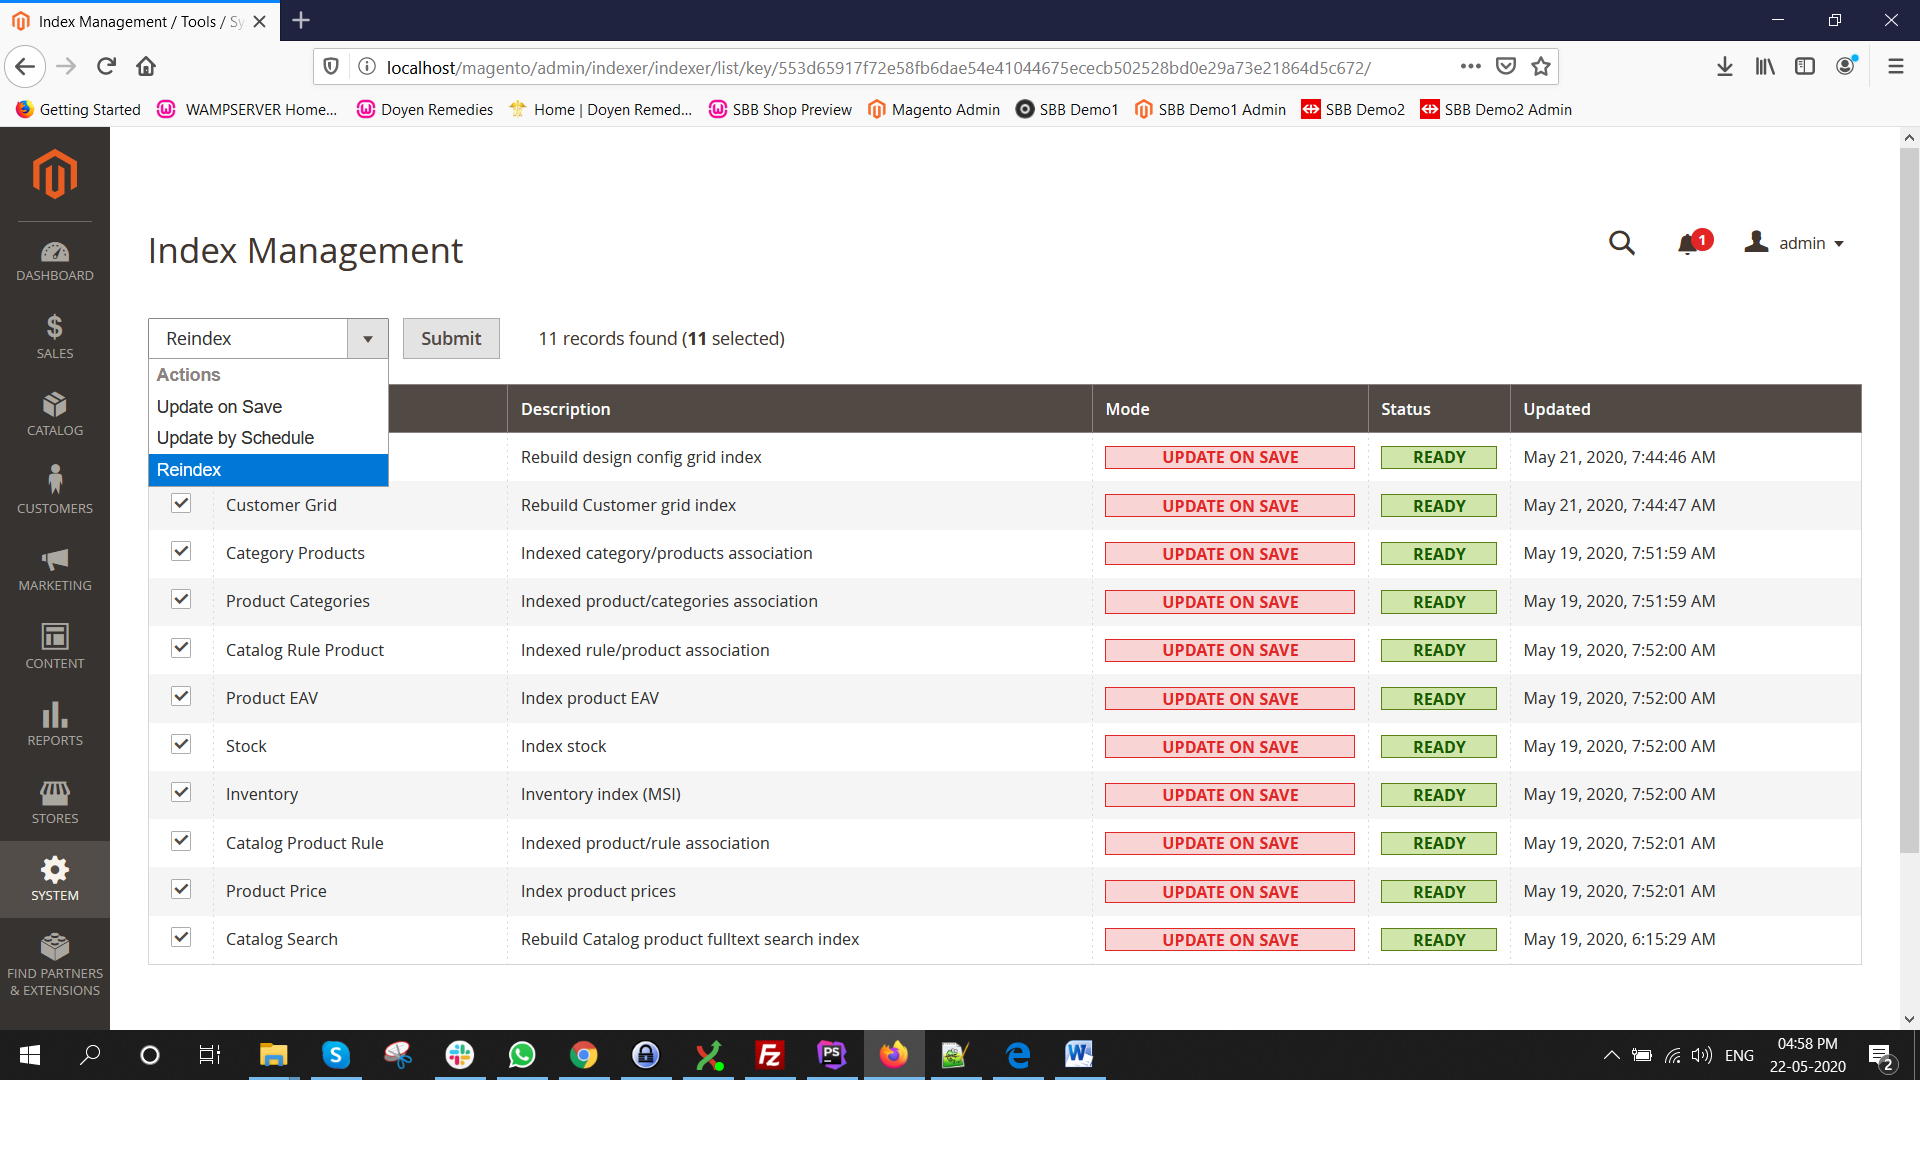This screenshot has width=1920, height=1163.
Task: Deselect the Stock index checkbox
Action: (181, 744)
